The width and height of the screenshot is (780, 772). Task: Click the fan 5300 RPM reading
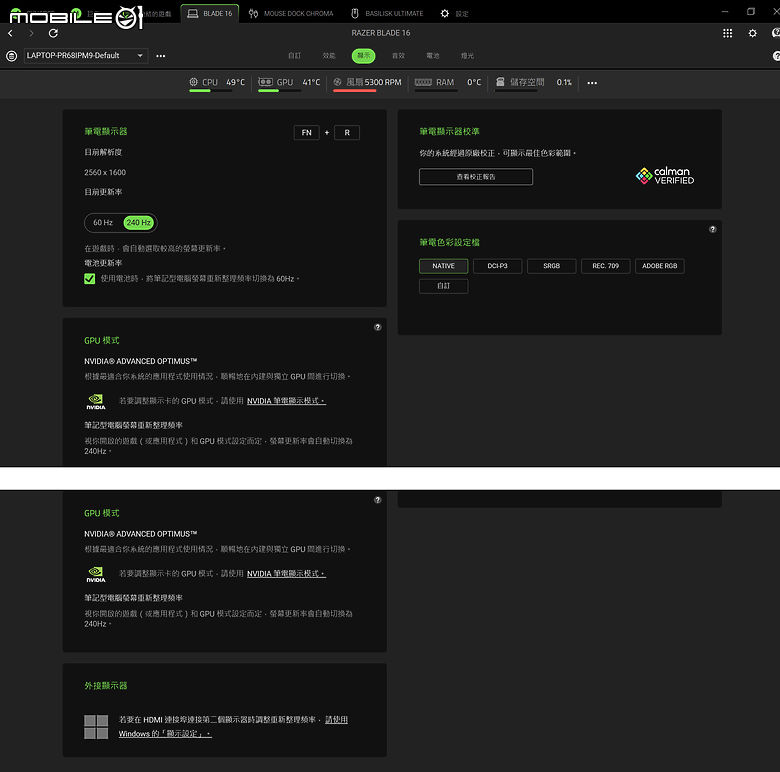point(383,82)
